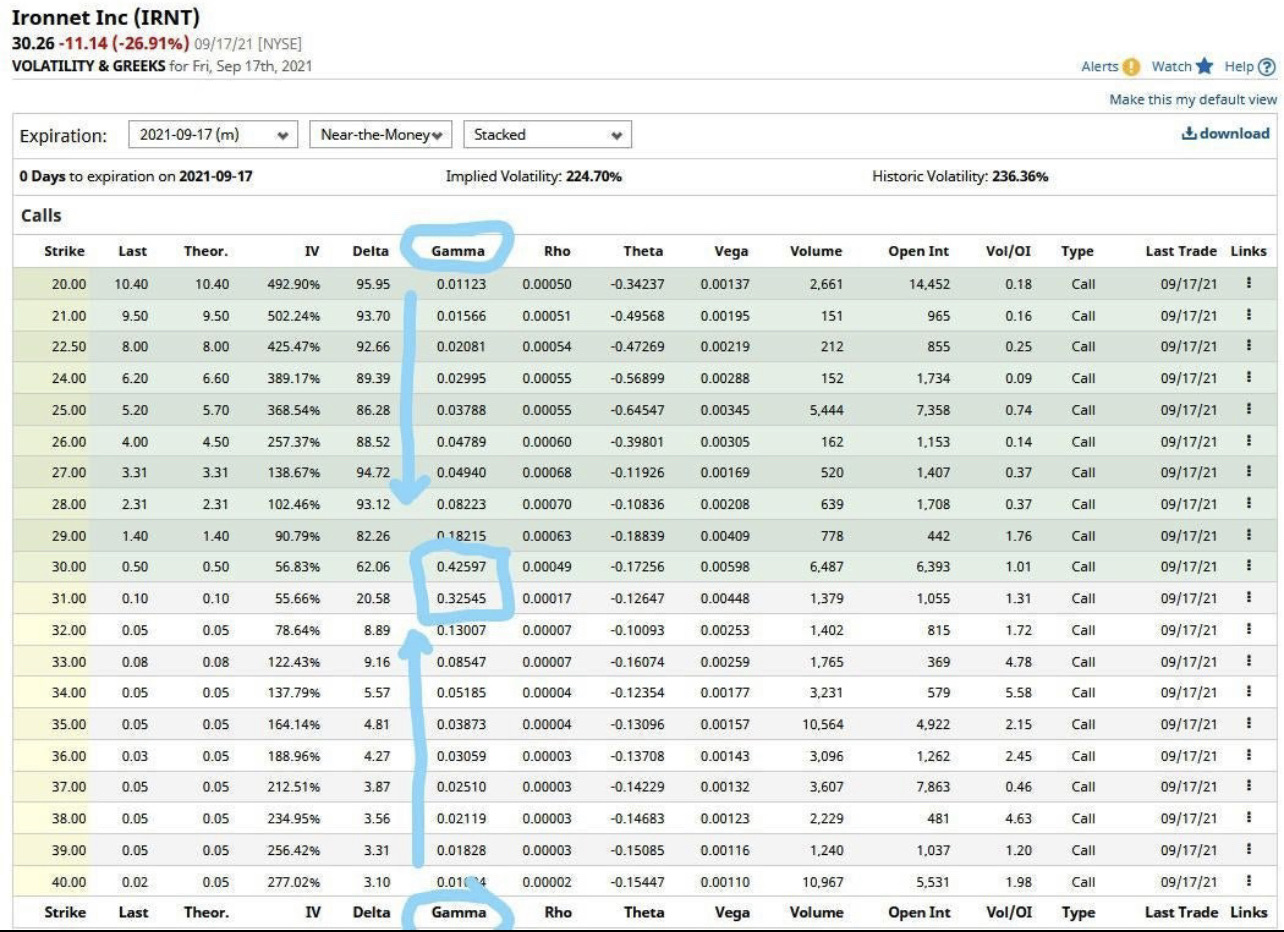Sort by top Gamma column header
Viewport: 1284px width, 932px height.
458,252
